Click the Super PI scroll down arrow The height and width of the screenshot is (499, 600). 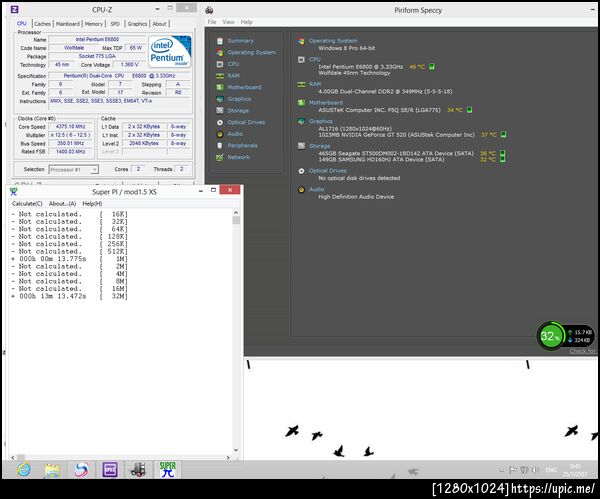[x=236, y=450]
